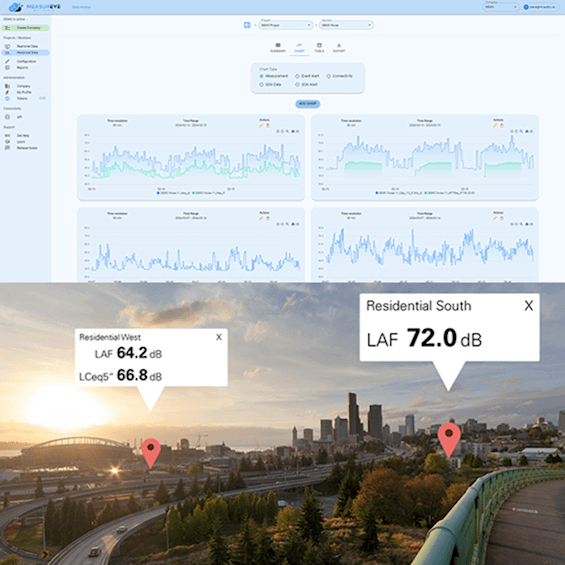The width and height of the screenshot is (565, 565).
Task: Open the user account menu in the header
Action: 540,7
